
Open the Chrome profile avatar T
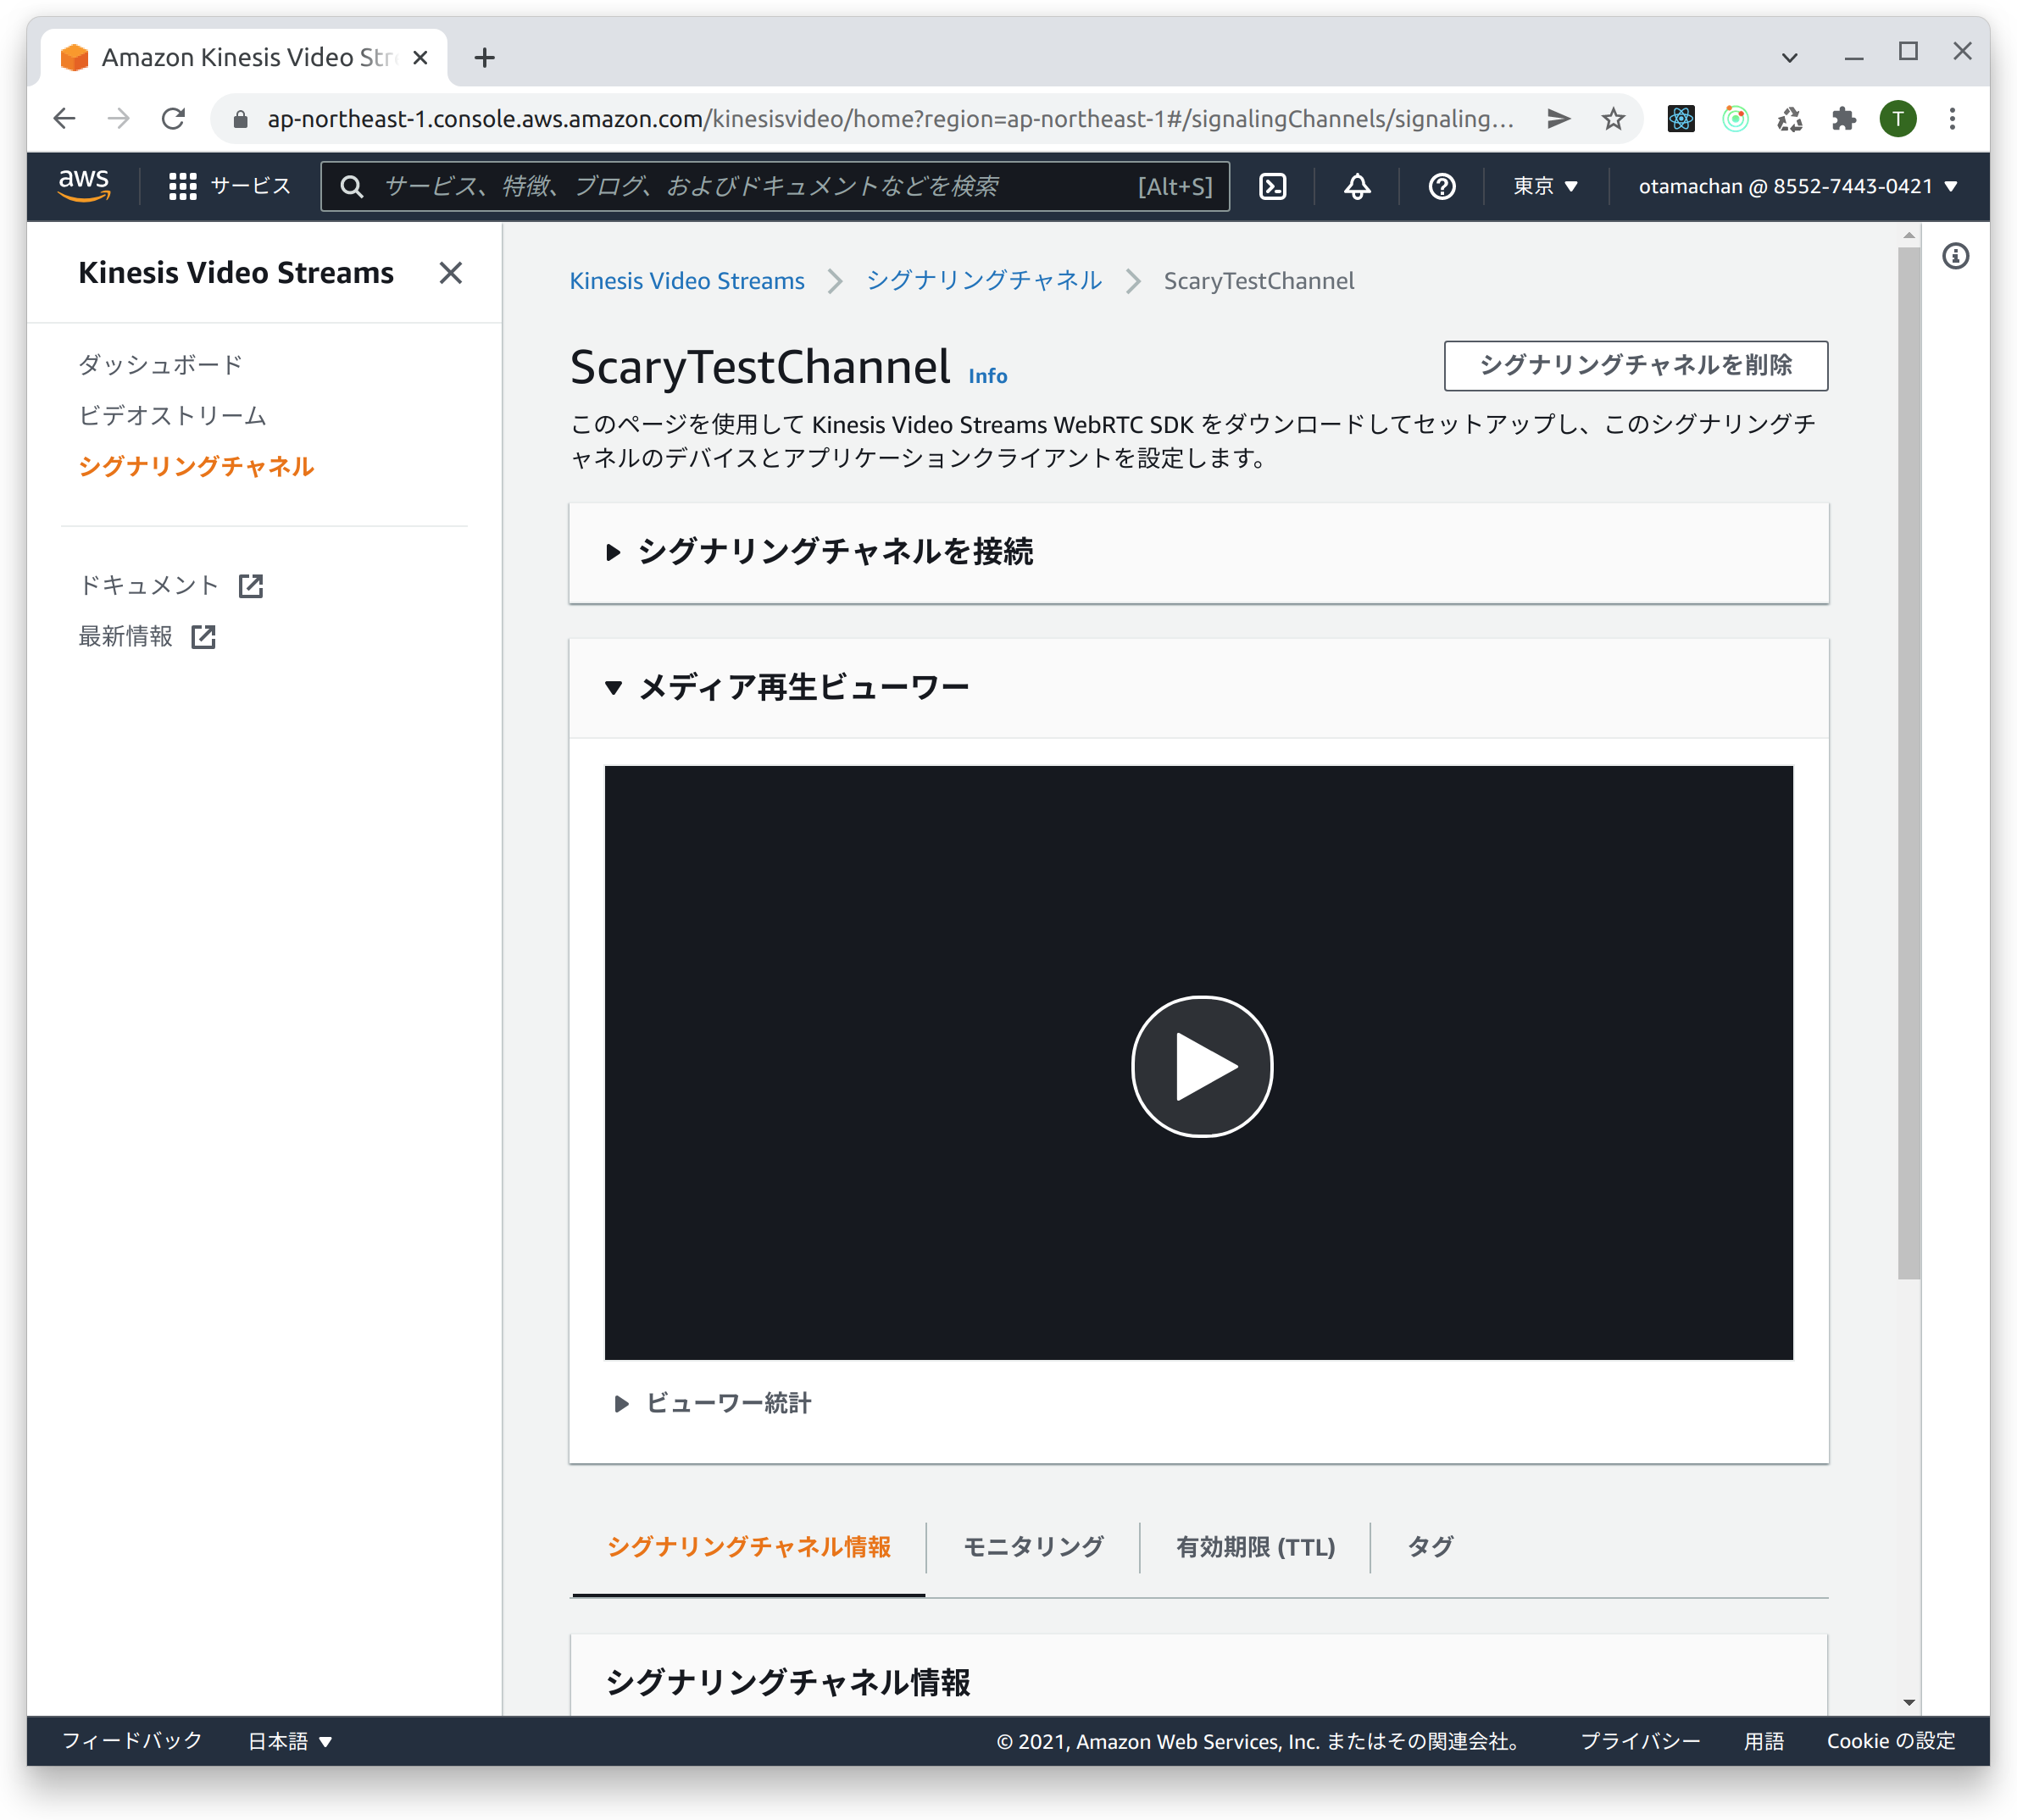[x=1897, y=119]
